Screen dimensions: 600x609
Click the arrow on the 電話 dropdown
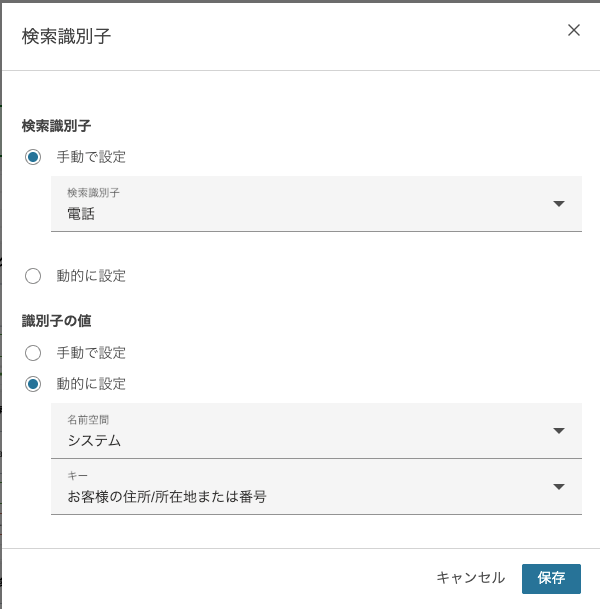coord(559,204)
